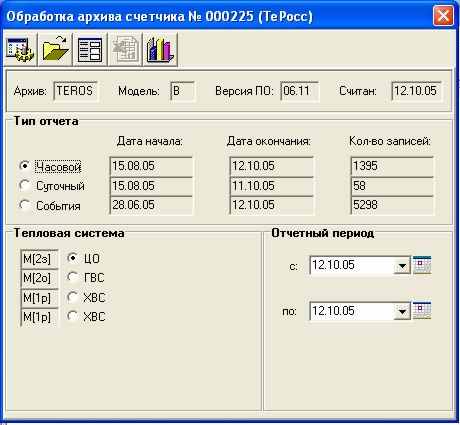The width and height of the screenshot is (460, 425).
Task: Click the M[2з] channel field
Action: coord(39,259)
